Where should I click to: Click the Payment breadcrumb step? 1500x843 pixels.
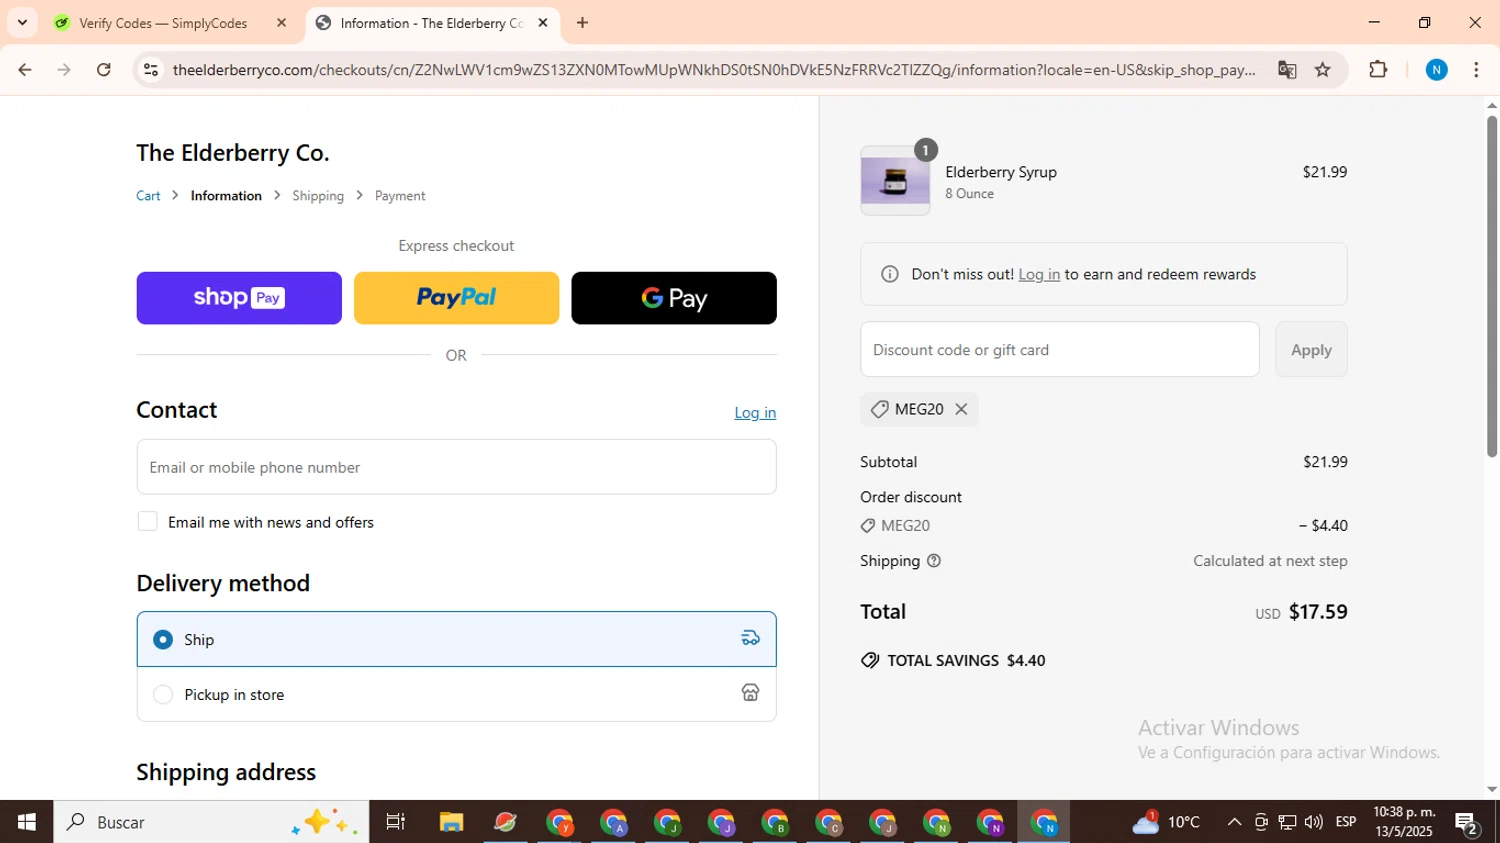pos(400,196)
